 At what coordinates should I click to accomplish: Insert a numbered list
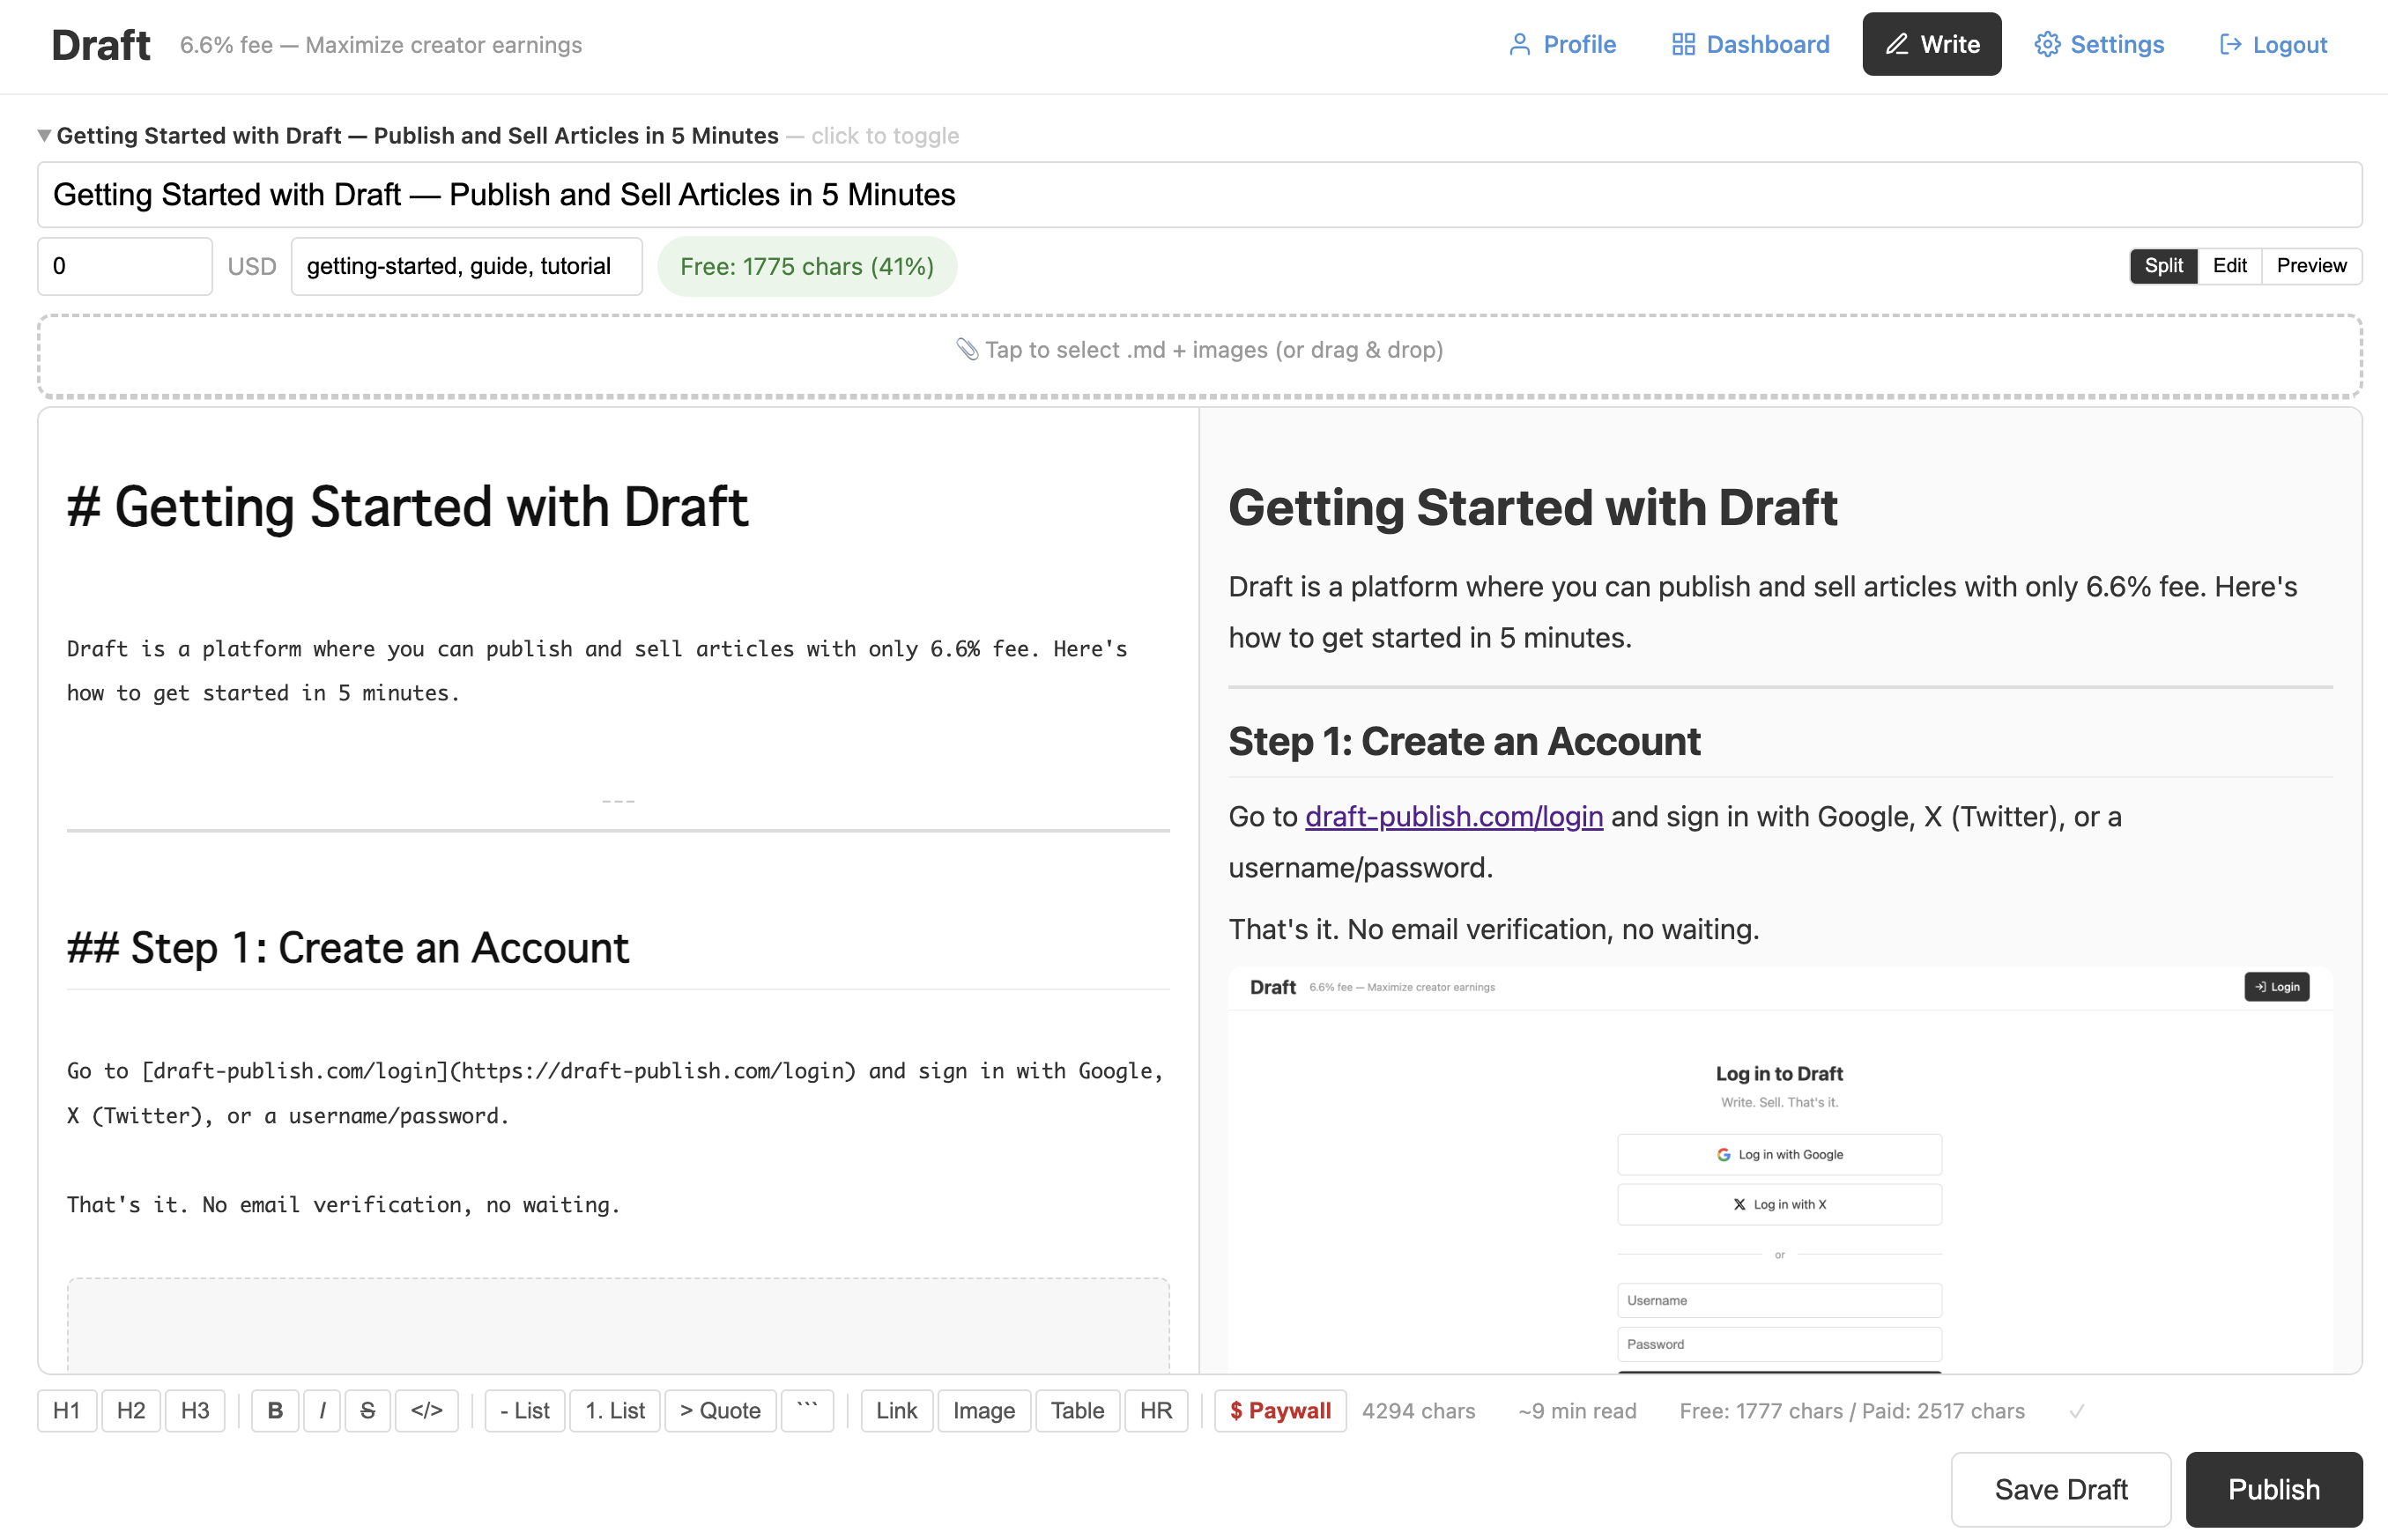point(615,1410)
